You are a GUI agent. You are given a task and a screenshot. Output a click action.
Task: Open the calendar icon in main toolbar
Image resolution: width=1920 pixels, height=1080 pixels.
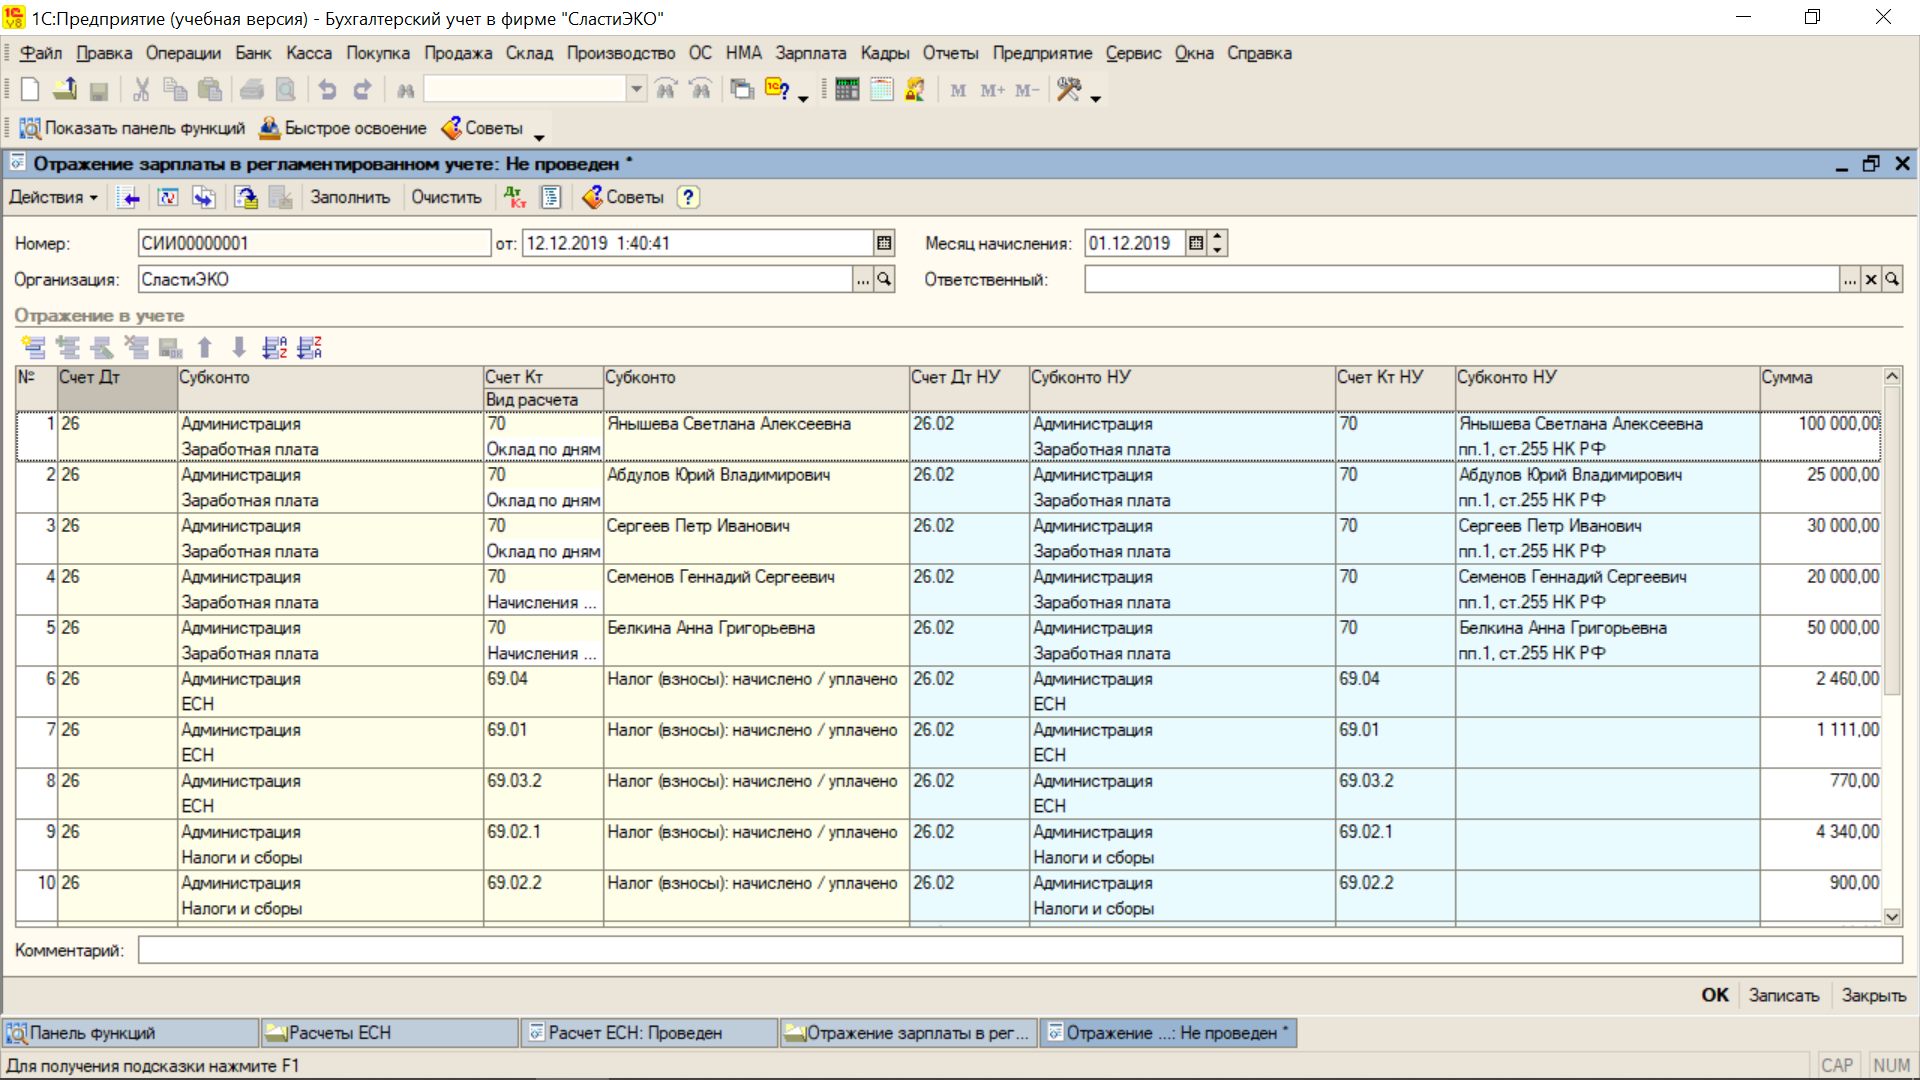[881, 90]
